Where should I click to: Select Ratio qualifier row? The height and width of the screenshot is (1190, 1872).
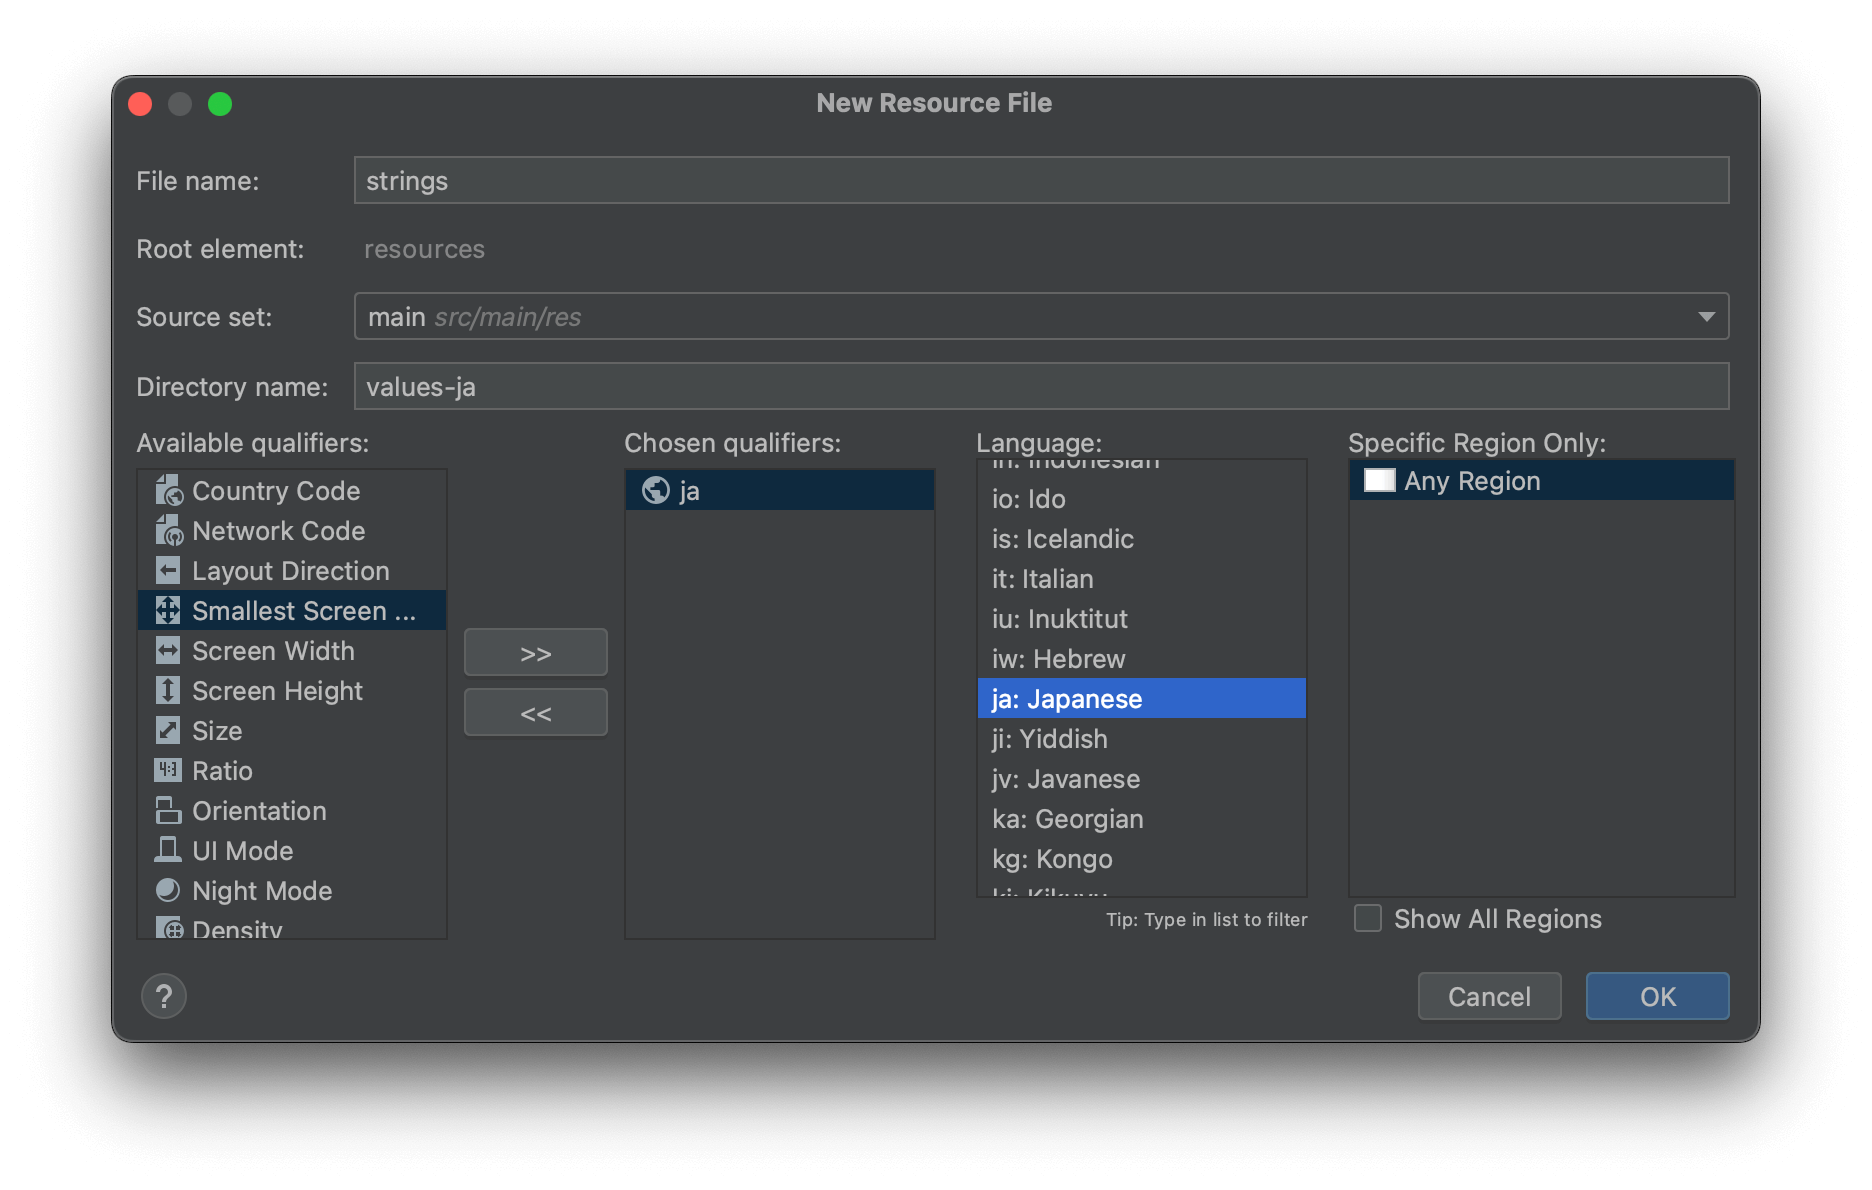pyautogui.click(x=292, y=771)
